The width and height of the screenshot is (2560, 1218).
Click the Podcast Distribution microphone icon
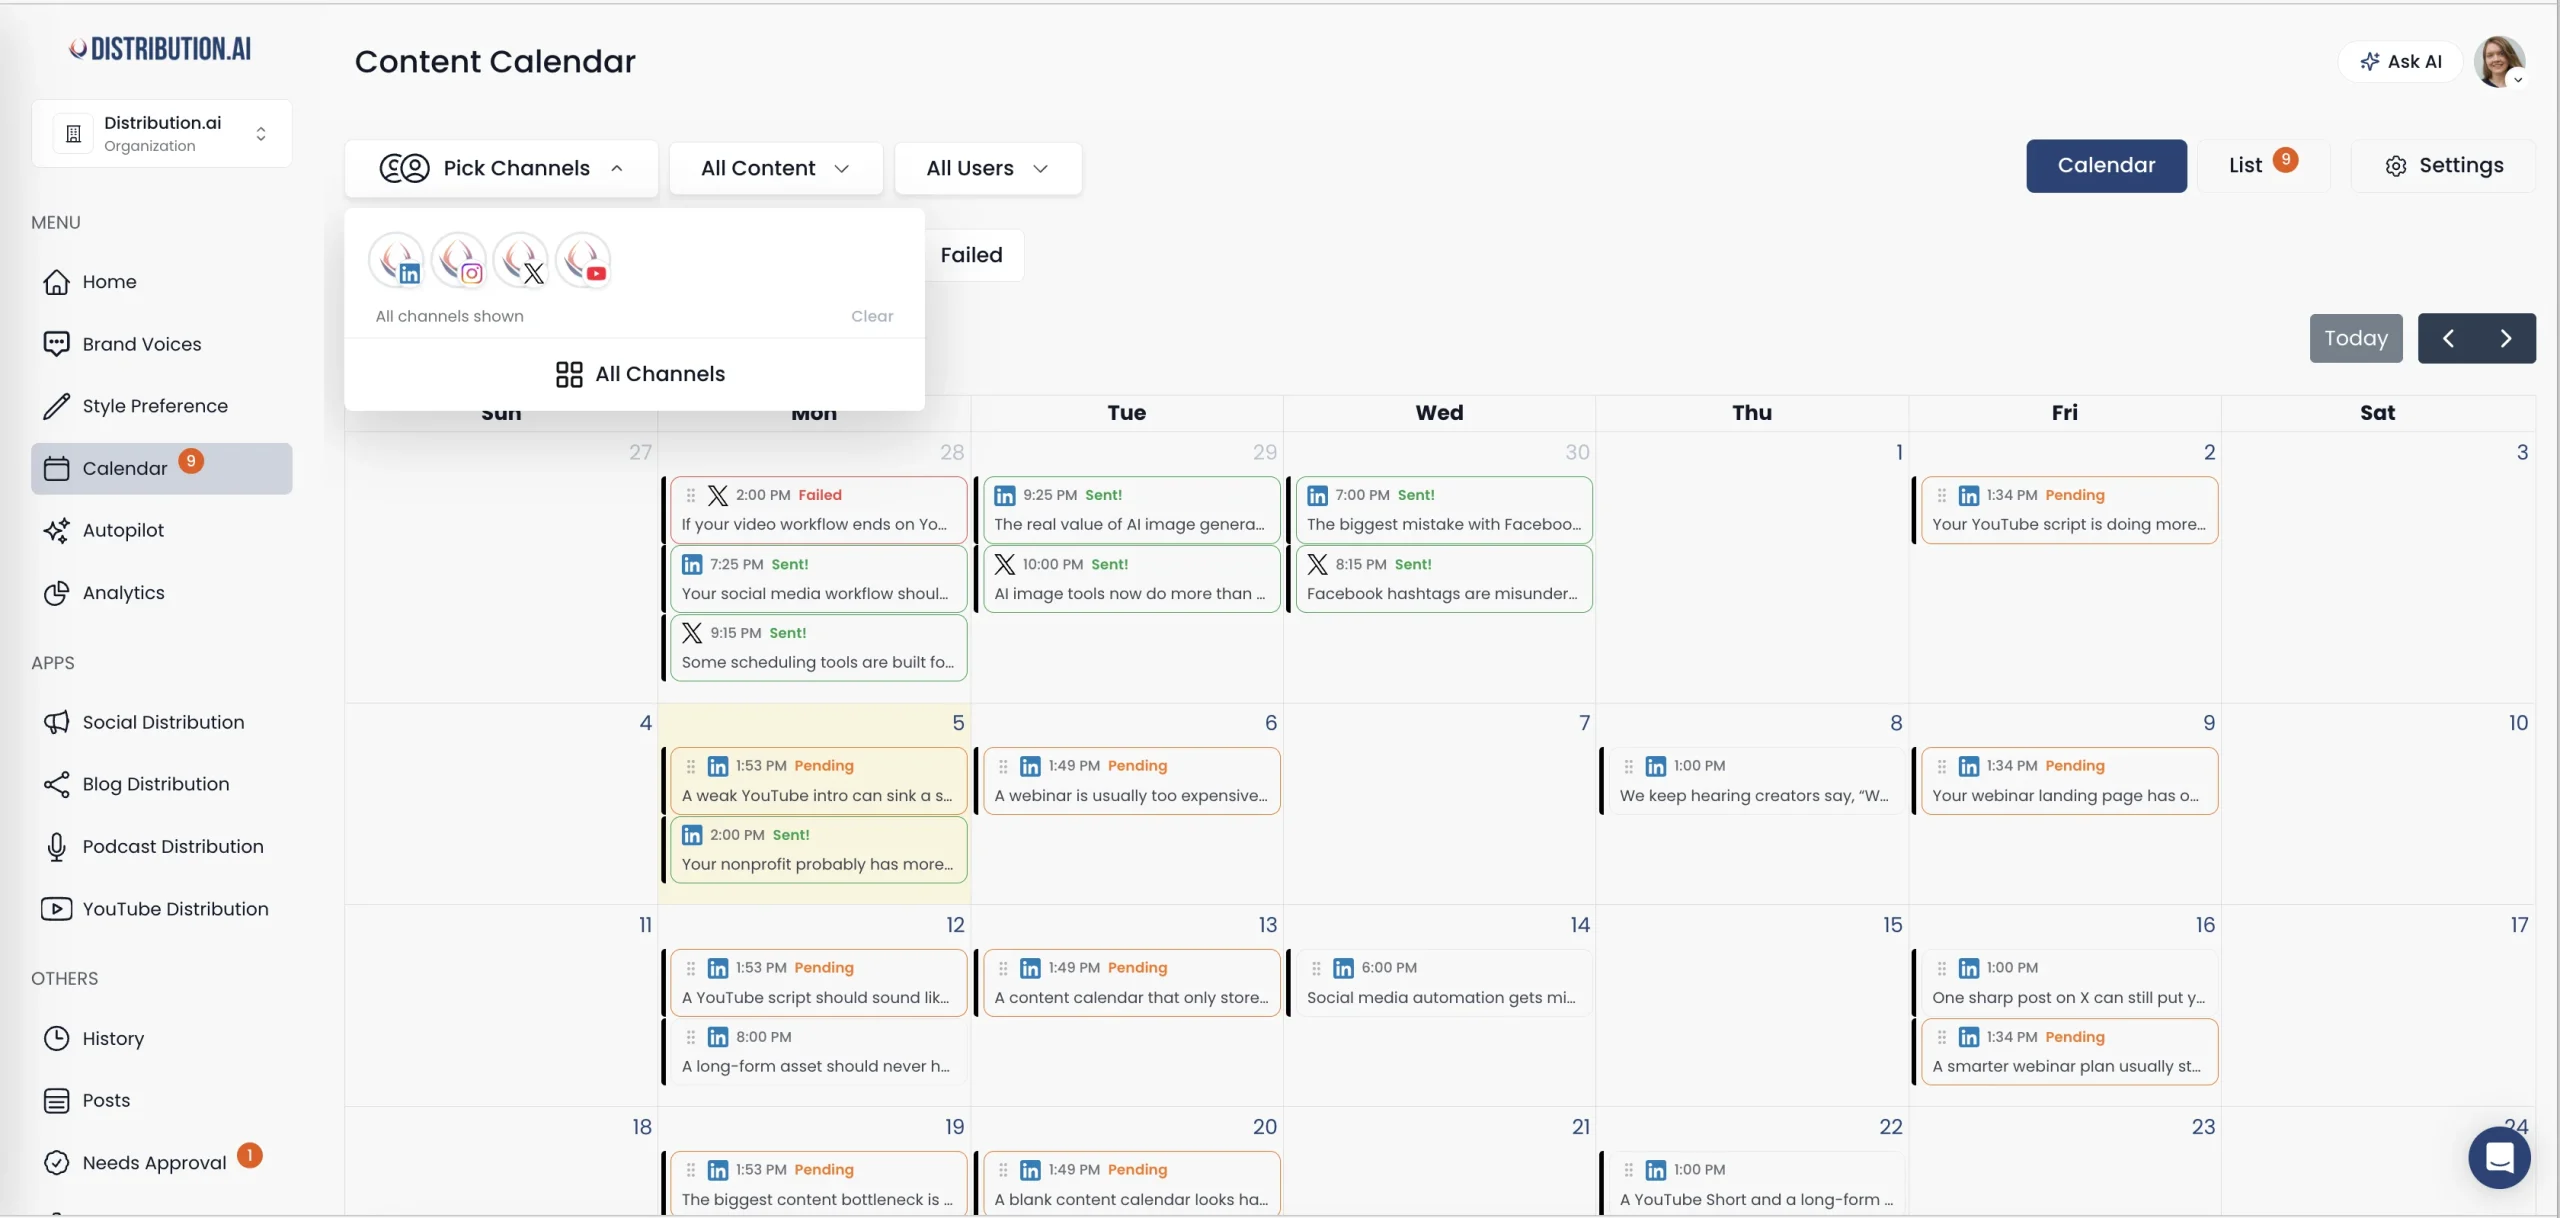pos(57,847)
